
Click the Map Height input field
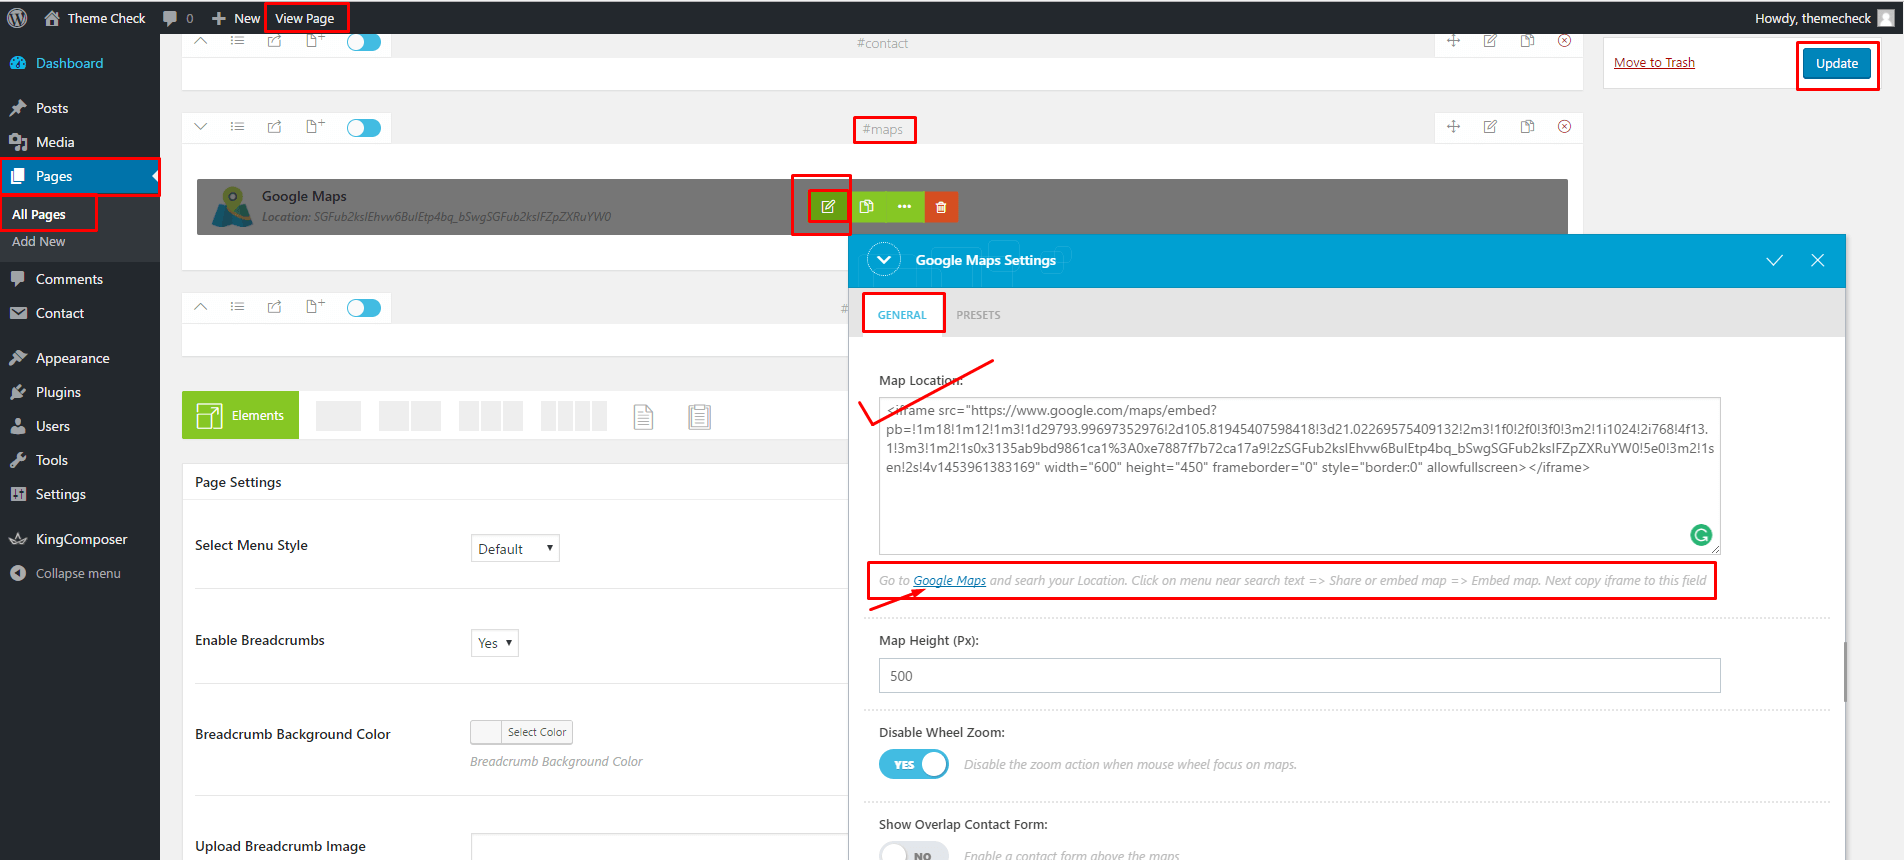coord(1299,676)
